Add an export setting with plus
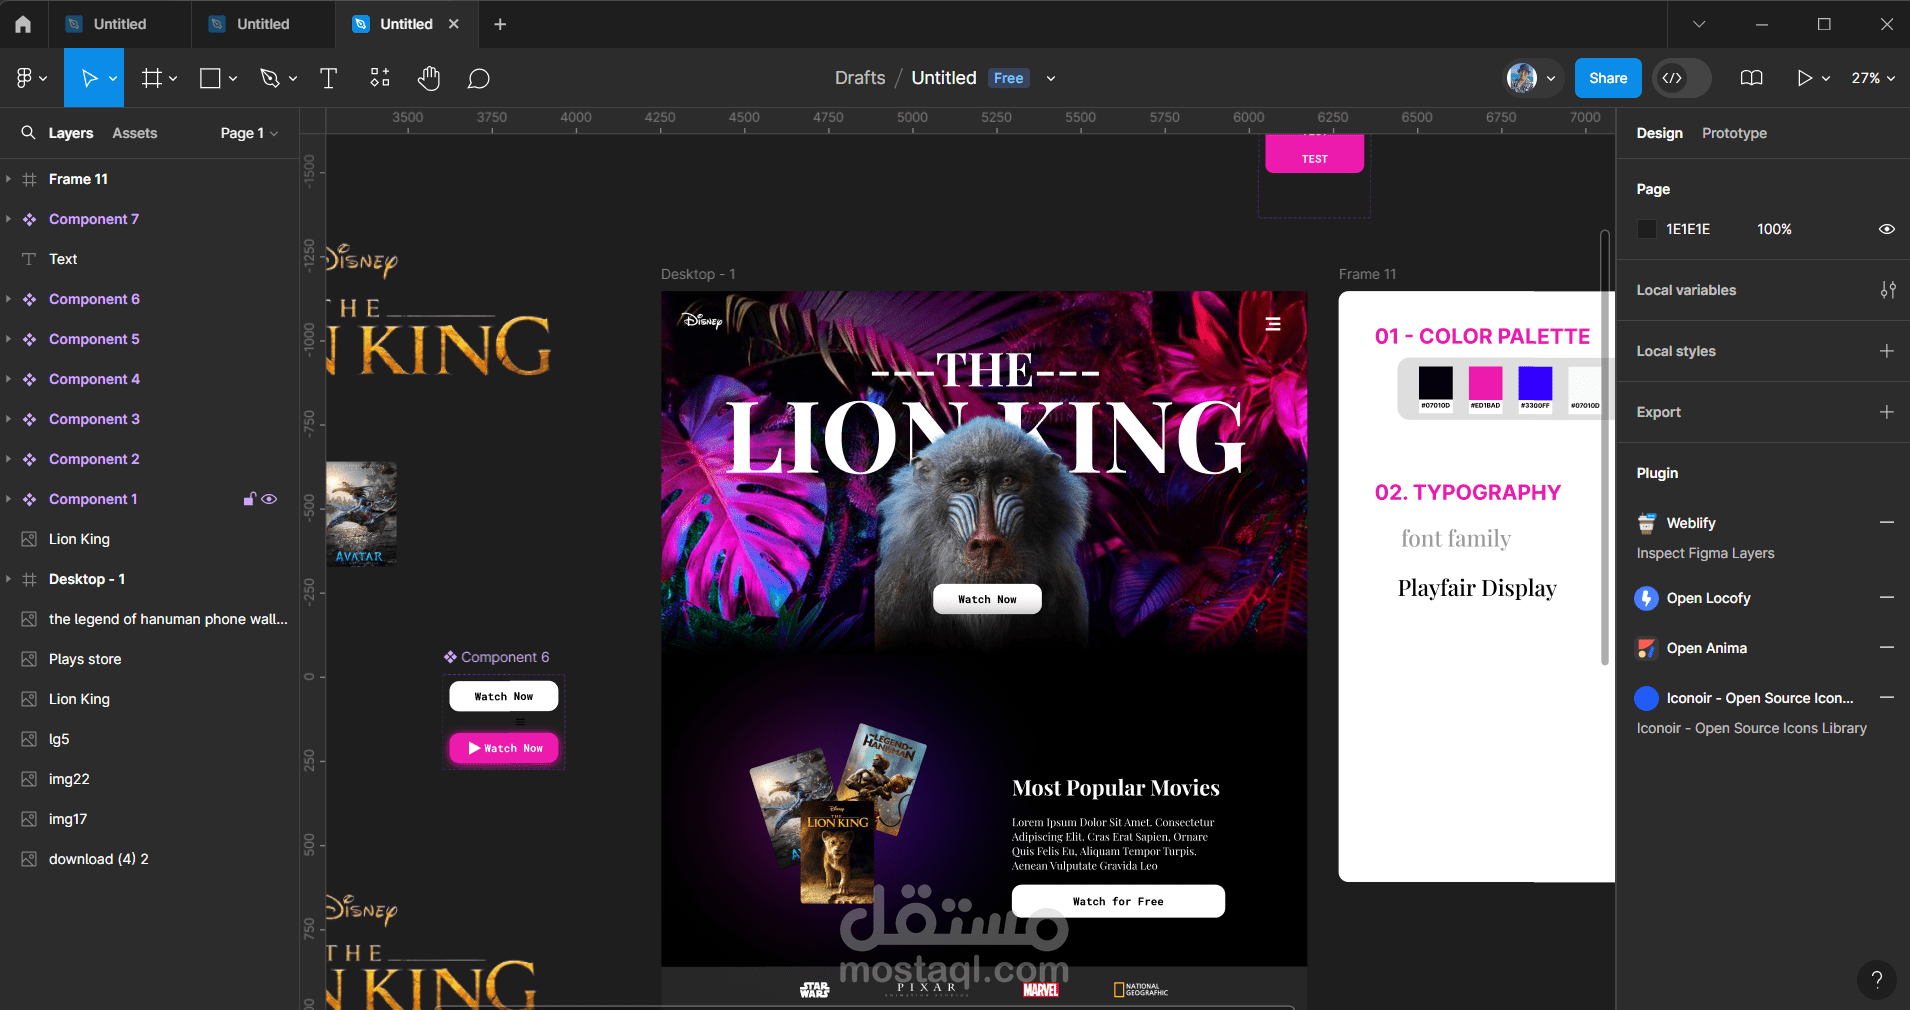Viewport: 1910px width, 1010px height. coord(1886,412)
